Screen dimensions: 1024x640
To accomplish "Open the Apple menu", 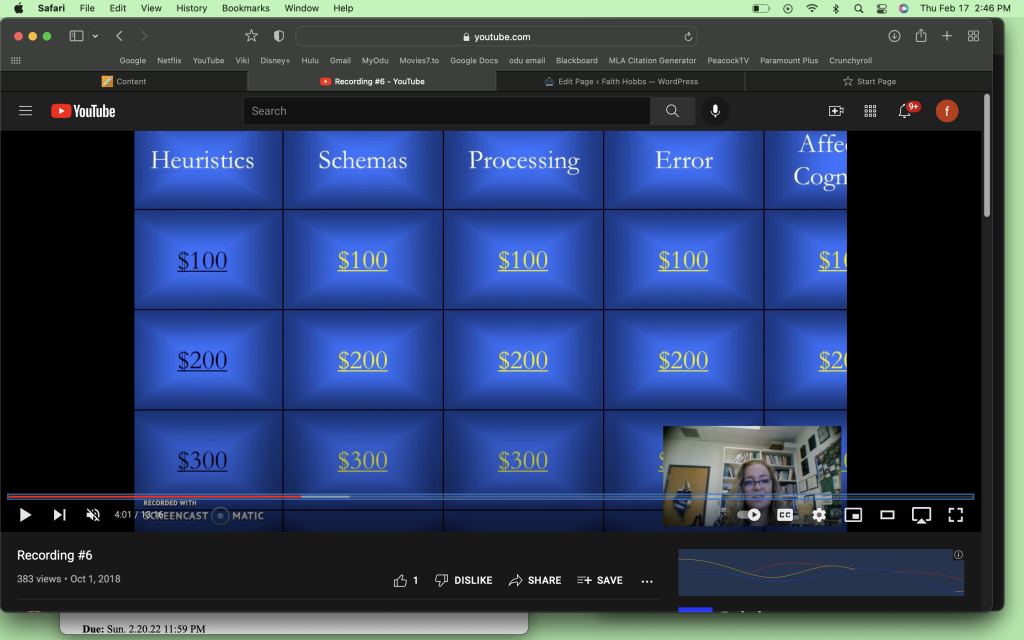I will [x=19, y=8].
